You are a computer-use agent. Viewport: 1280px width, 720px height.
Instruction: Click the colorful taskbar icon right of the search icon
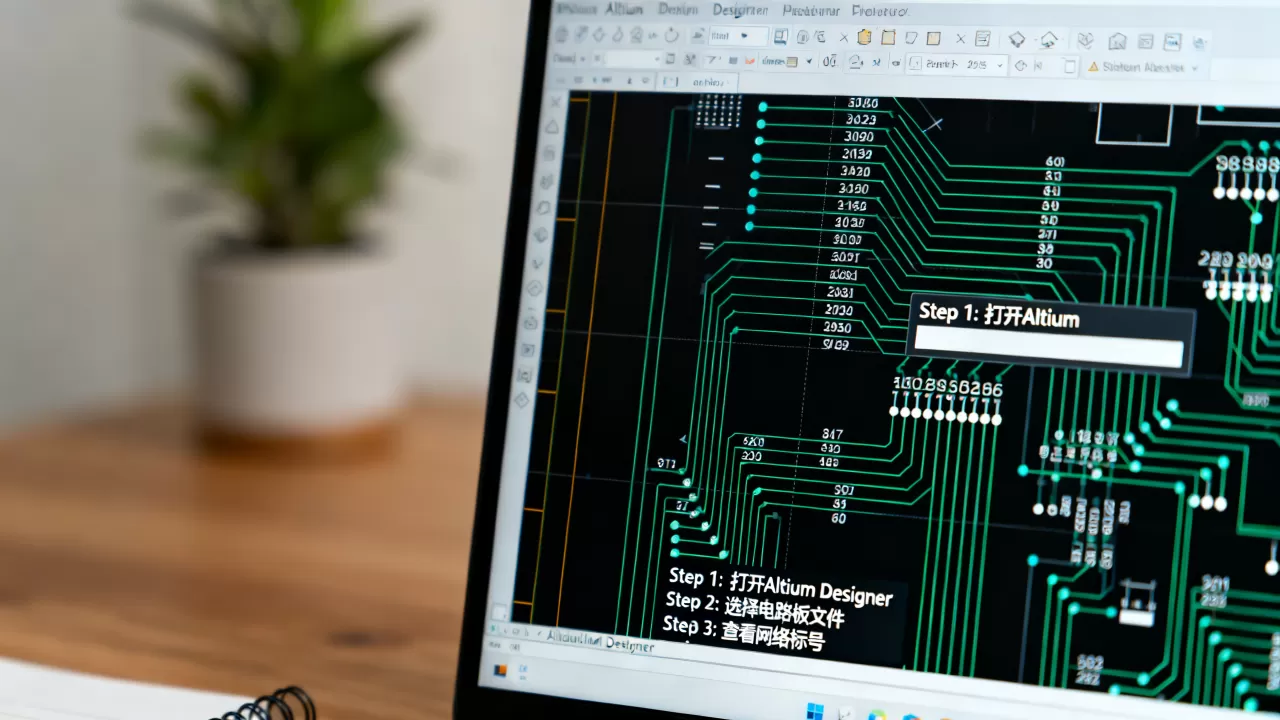click(x=877, y=716)
